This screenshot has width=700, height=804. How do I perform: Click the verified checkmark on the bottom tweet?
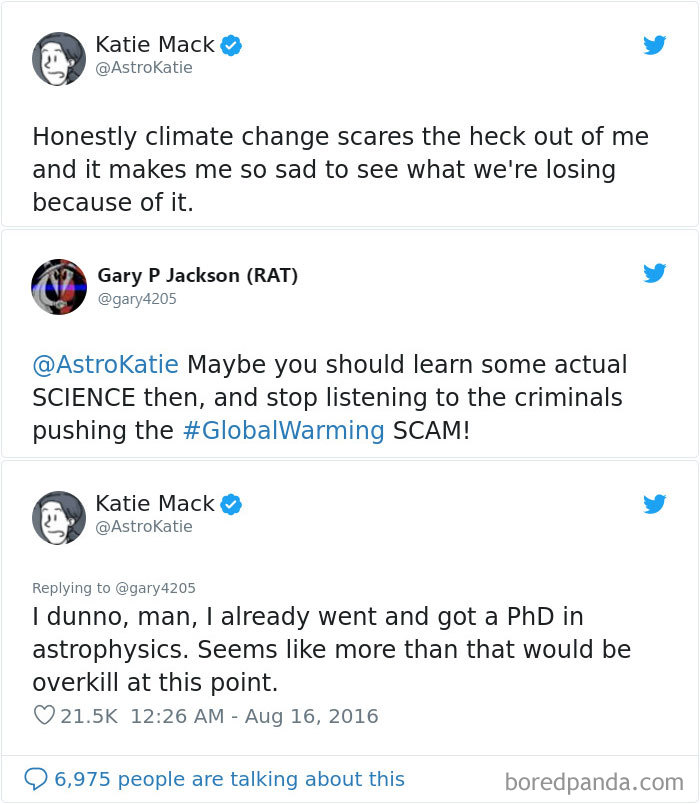click(x=230, y=503)
